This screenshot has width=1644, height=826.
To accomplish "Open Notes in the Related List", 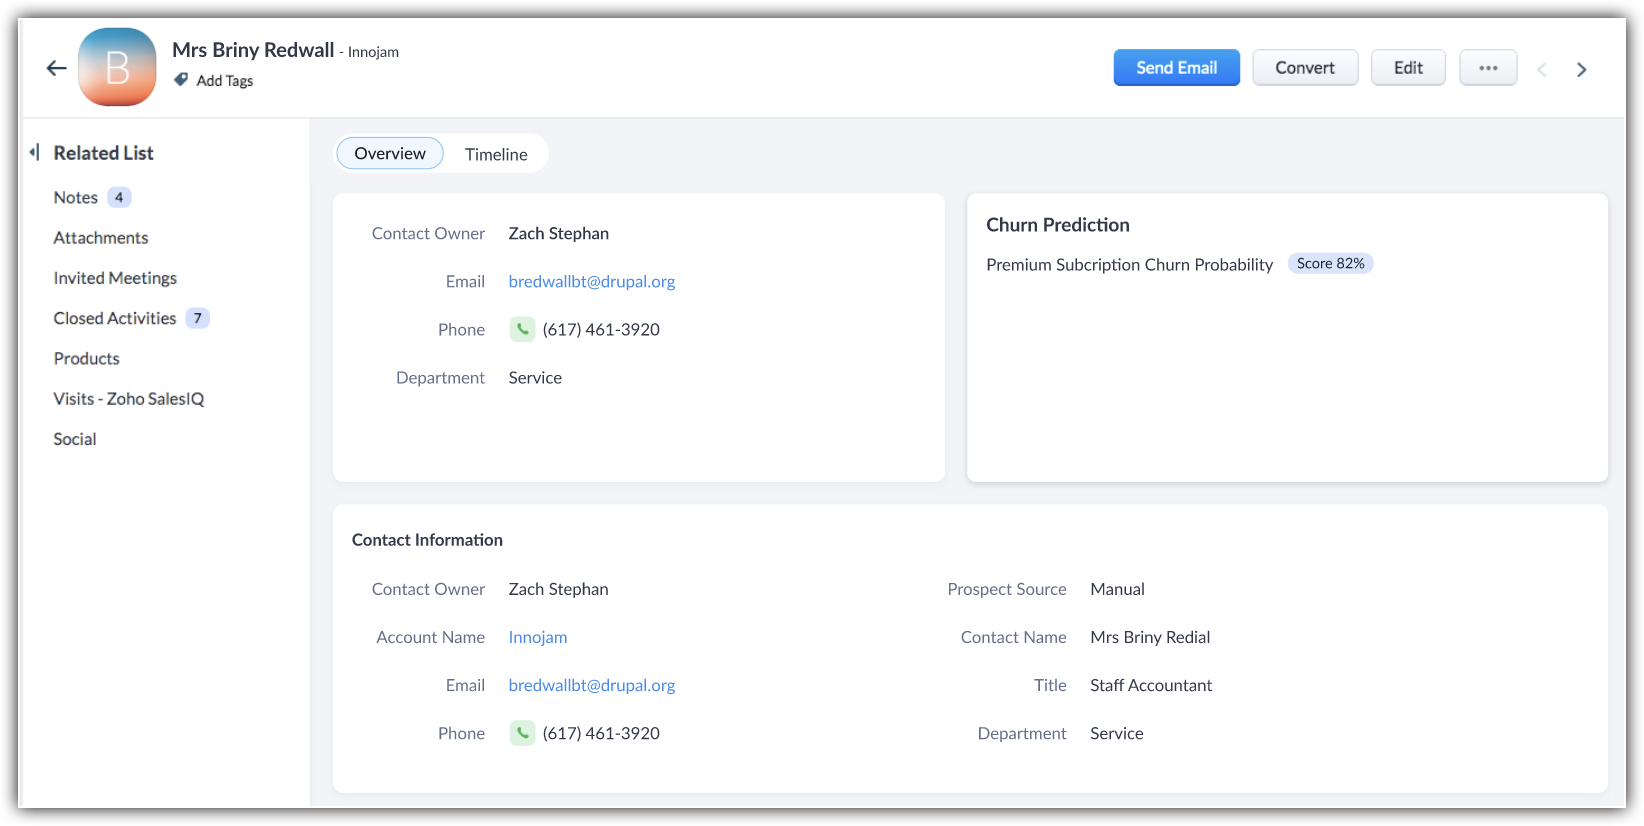I will [x=76, y=198].
